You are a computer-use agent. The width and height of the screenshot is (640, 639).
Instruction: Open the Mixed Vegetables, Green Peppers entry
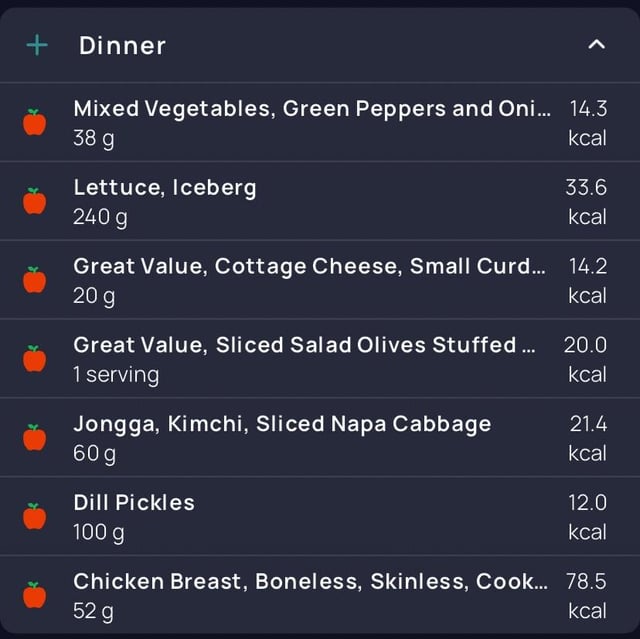(x=320, y=122)
